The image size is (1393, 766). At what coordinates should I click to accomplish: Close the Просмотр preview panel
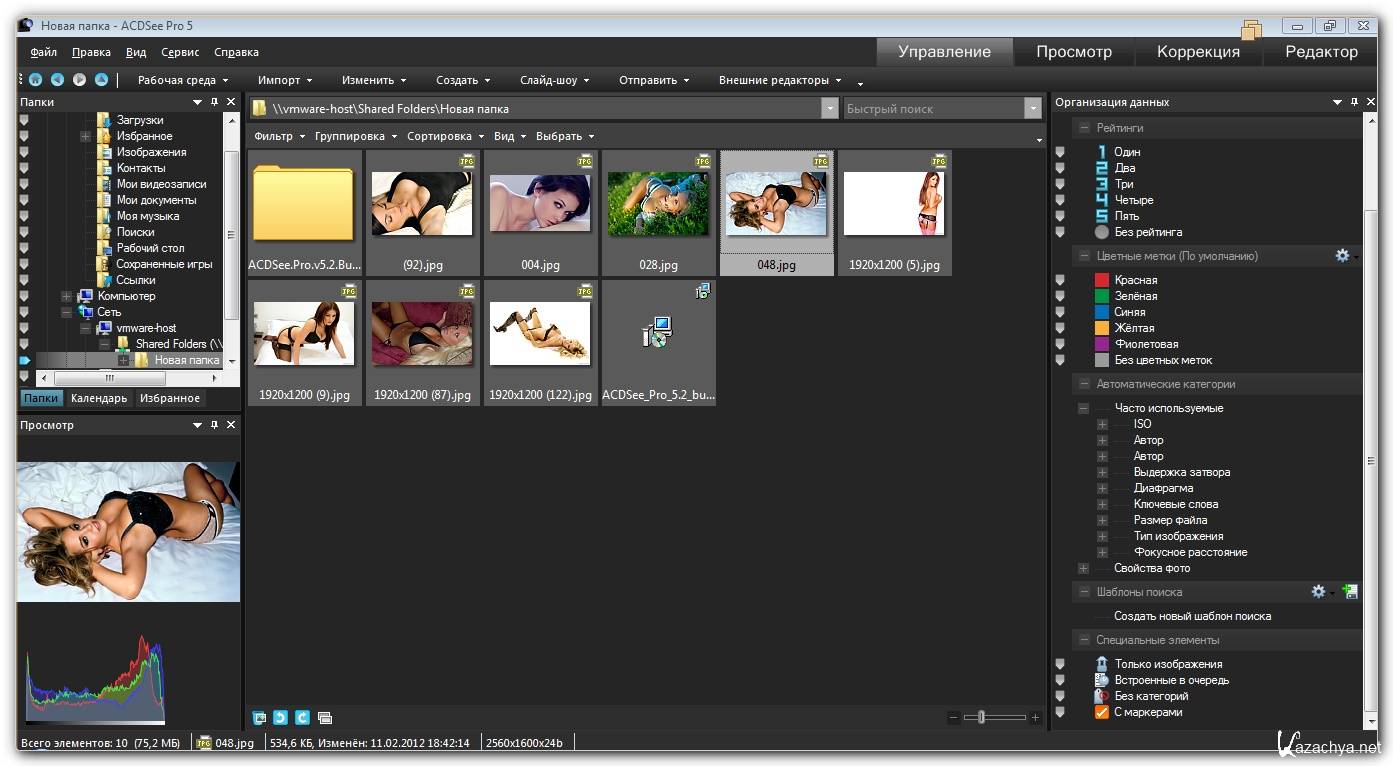point(231,425)
